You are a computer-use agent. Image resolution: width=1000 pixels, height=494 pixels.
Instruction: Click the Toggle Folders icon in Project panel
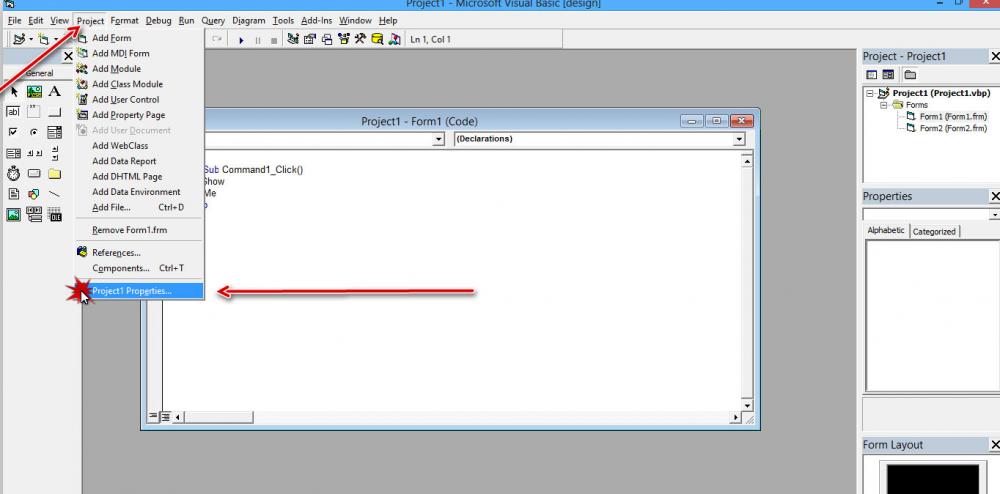click(x=910, y=74)
